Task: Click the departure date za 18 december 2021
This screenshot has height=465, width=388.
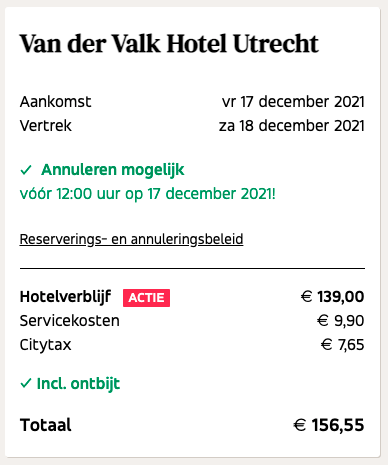Action: [x=292, y=126]
